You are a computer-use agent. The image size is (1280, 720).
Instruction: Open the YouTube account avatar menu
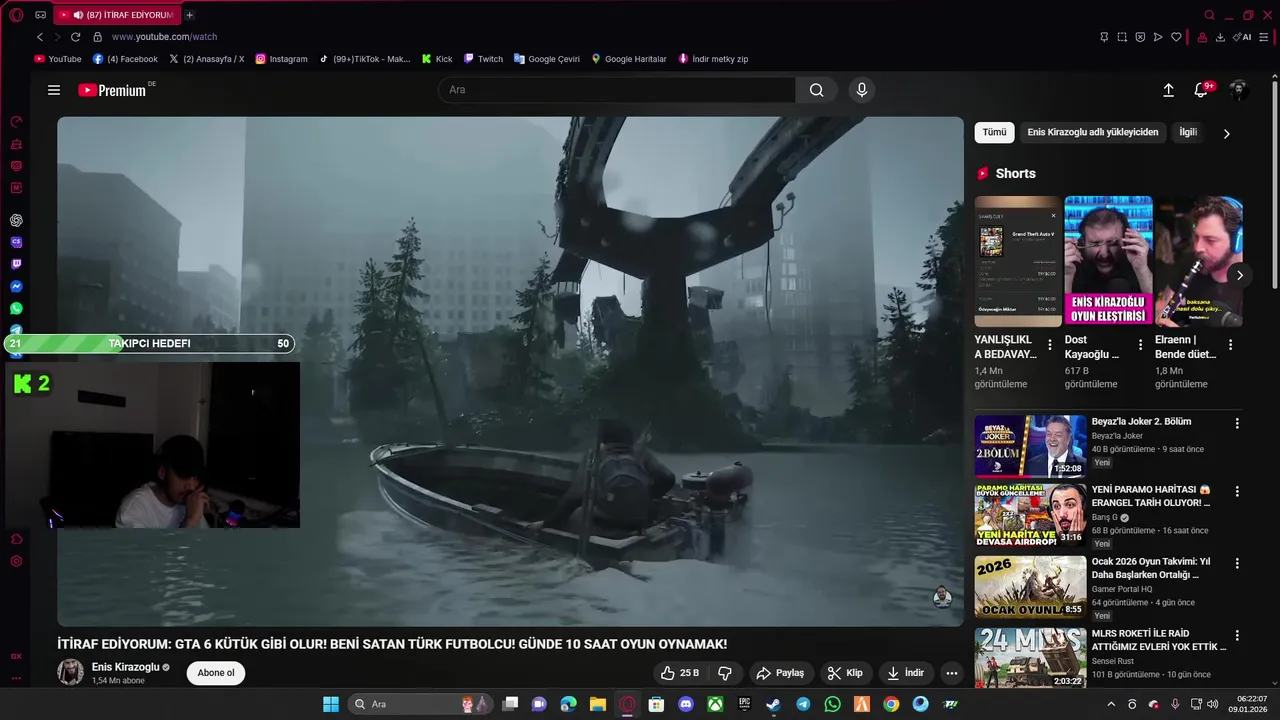pos(1238,90)
